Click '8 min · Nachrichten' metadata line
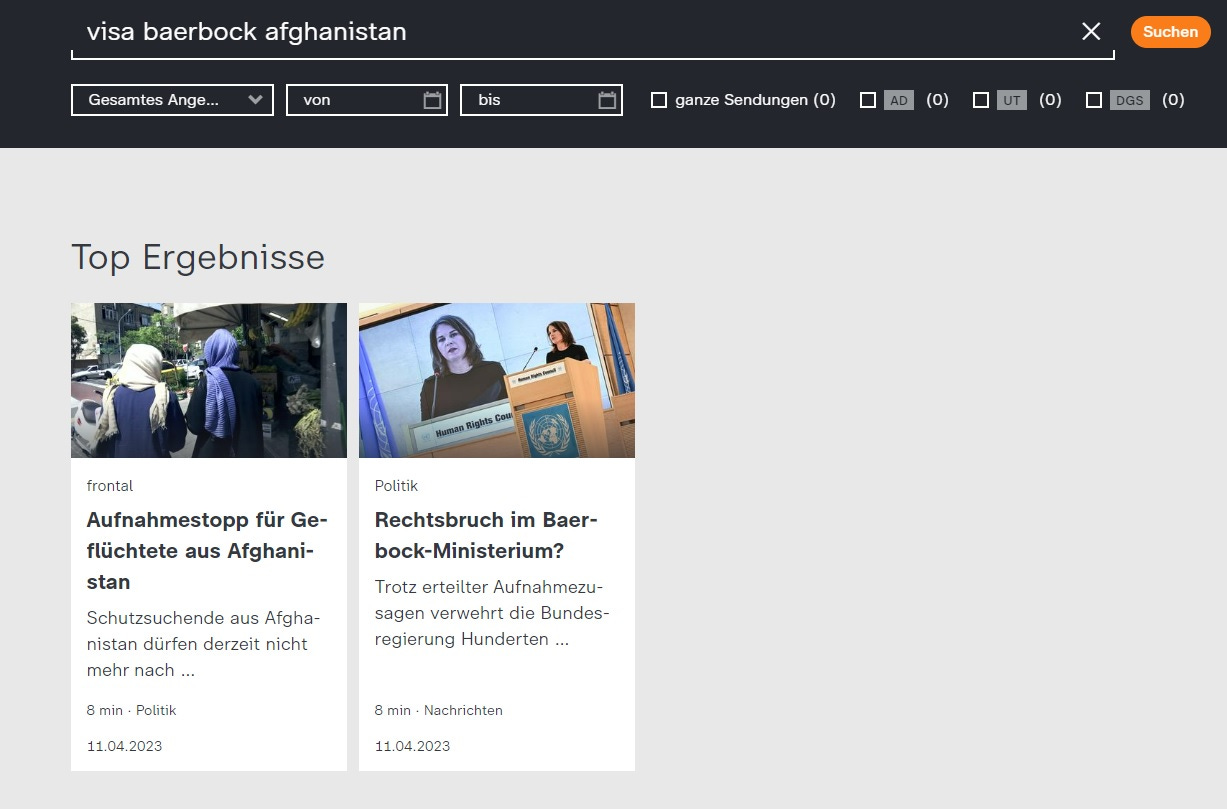The width and height of the screenshot is (1227, 809). click(439, 710)
